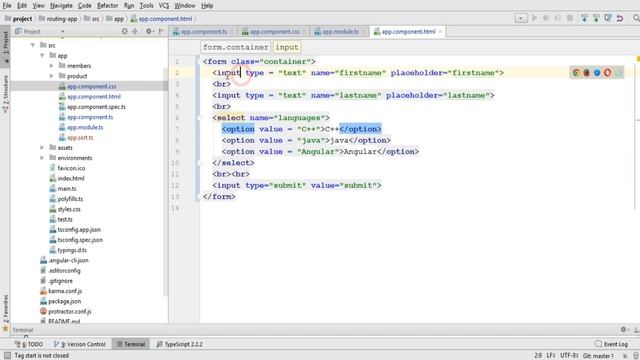
Task: Click fold toggle beside the select line in gutter
Action: [x=200, y=118]
